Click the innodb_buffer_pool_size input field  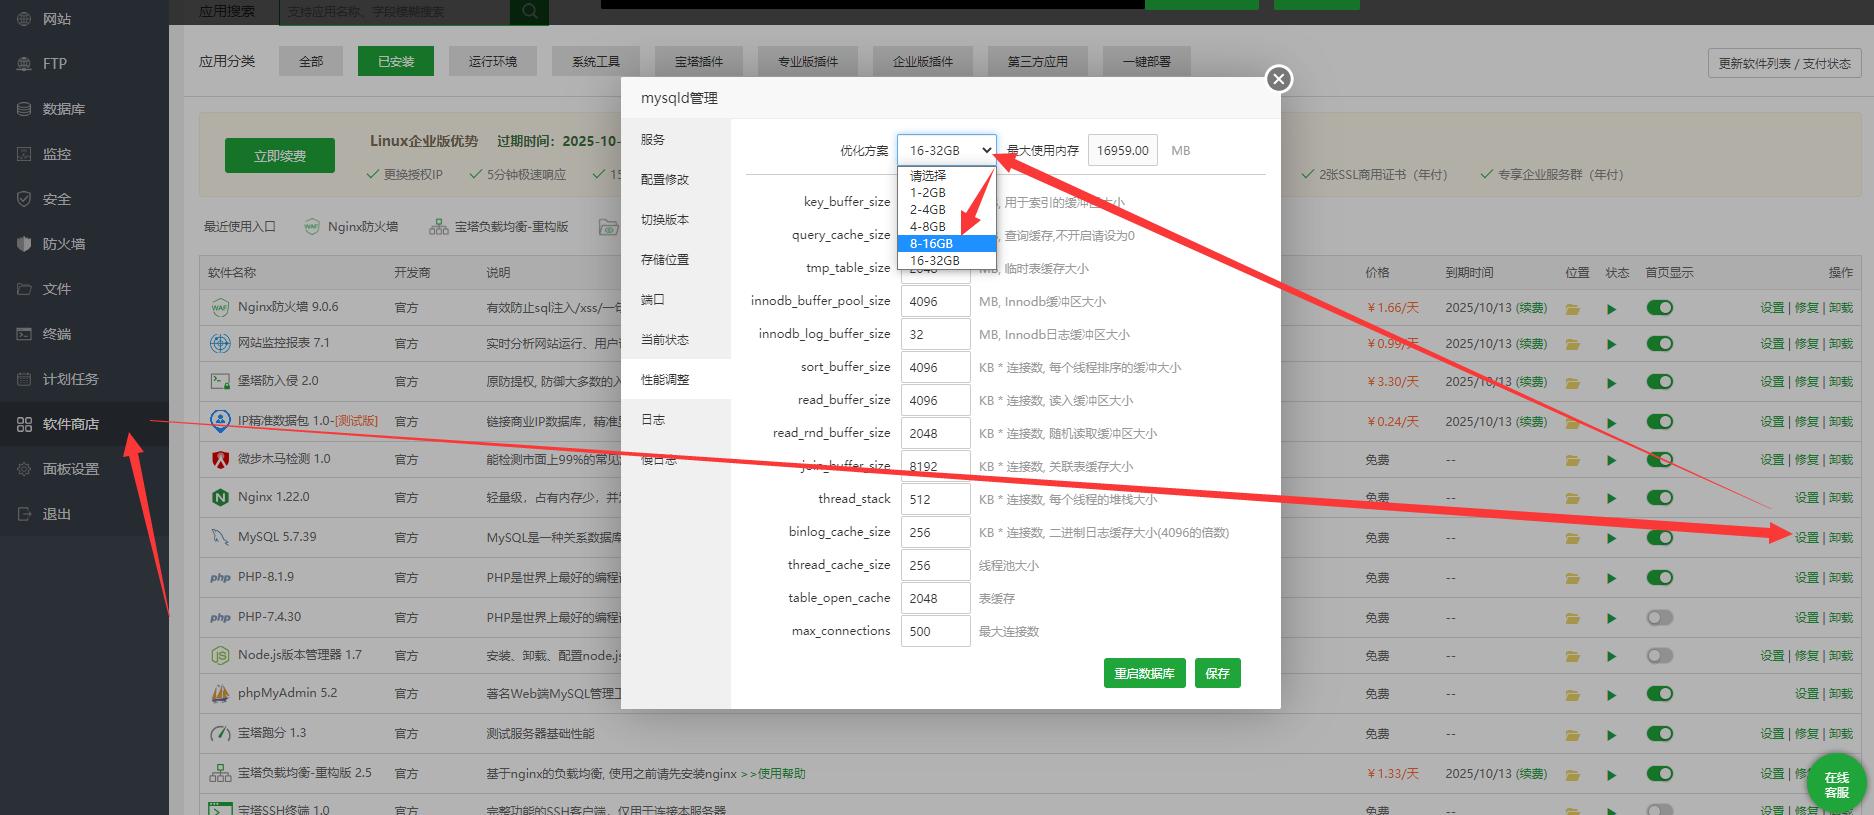pos(935,301)
